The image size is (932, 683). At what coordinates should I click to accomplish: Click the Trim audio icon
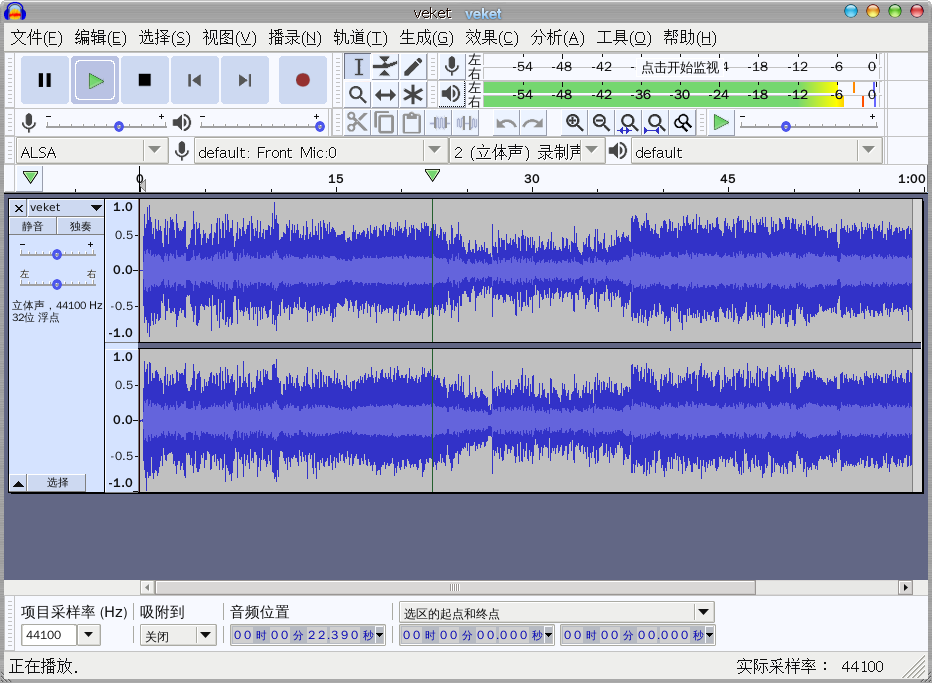point(439,123)
